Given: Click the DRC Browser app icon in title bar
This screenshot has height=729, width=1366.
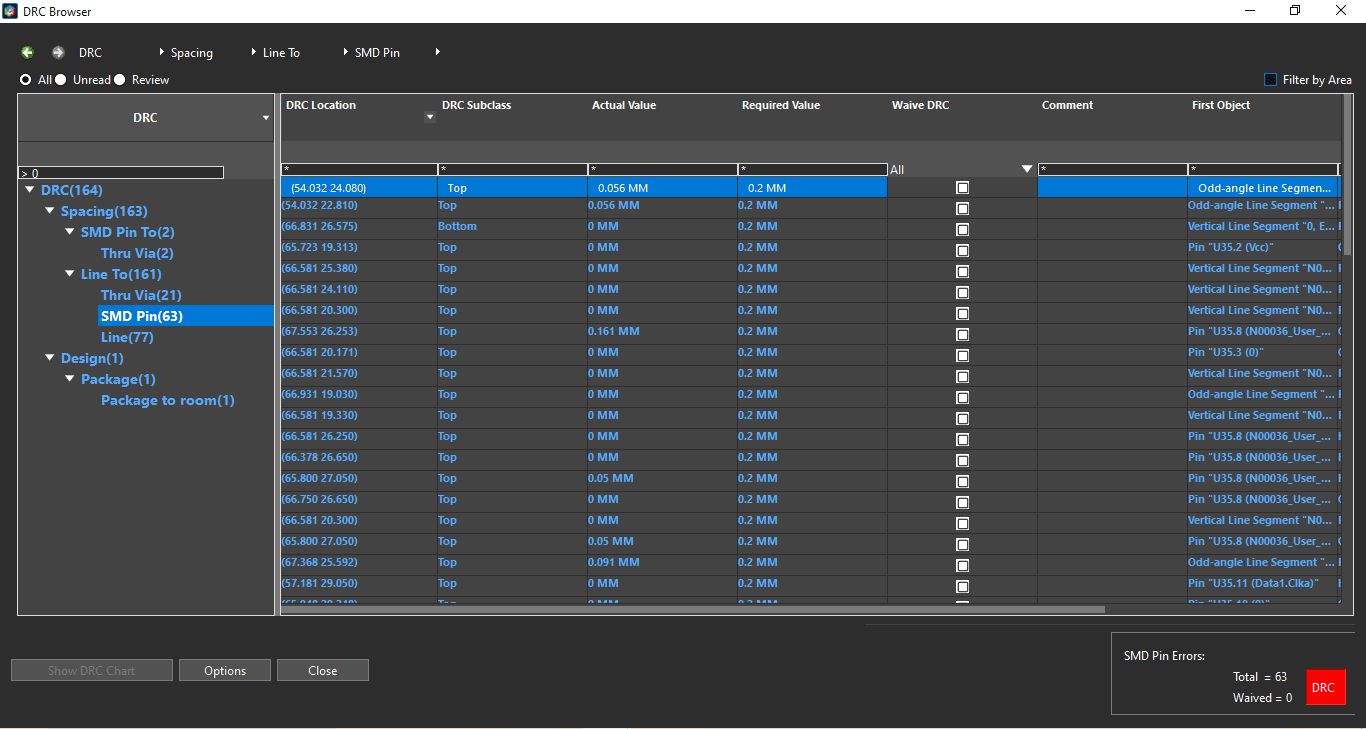Looking at the screenshot, I should coord(10,10).
